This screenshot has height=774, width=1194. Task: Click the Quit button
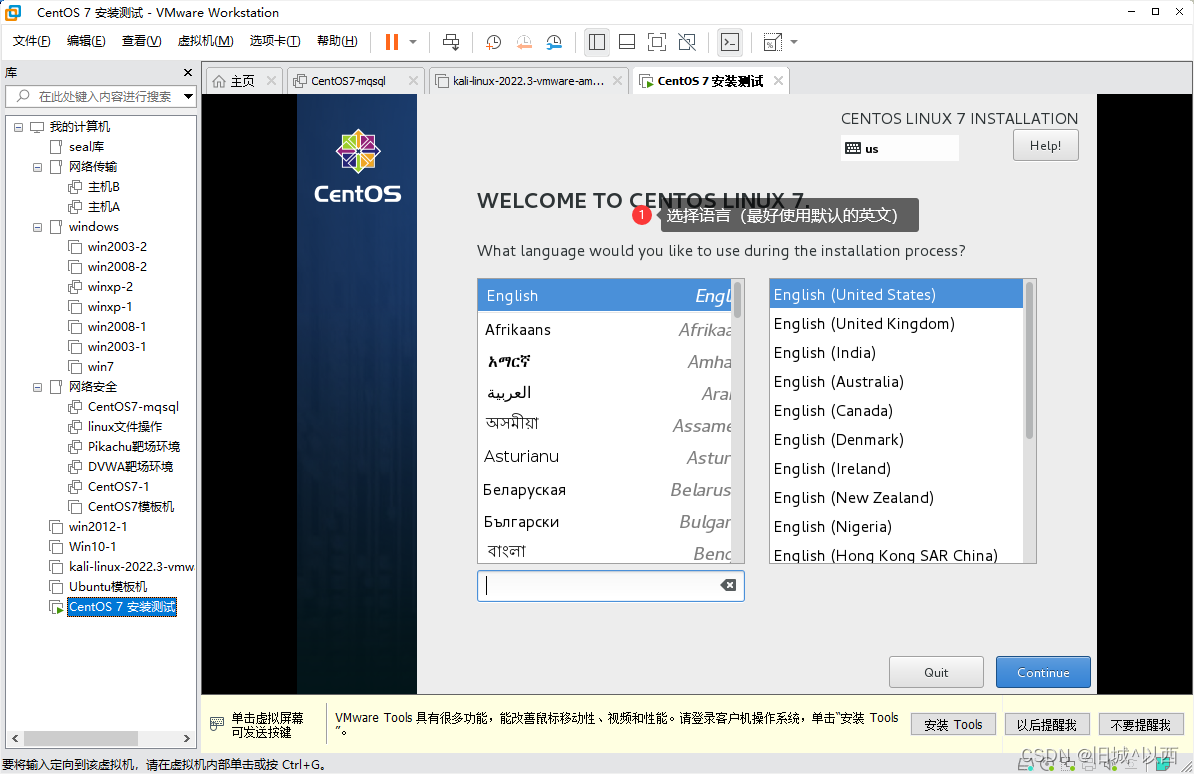tap(937, 673)
